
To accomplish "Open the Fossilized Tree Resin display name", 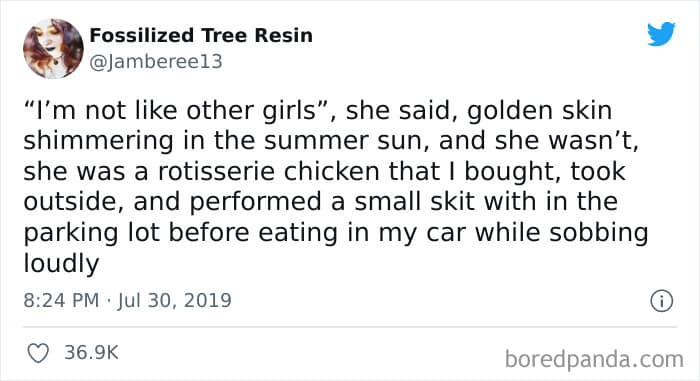I will tap(201, 35).
